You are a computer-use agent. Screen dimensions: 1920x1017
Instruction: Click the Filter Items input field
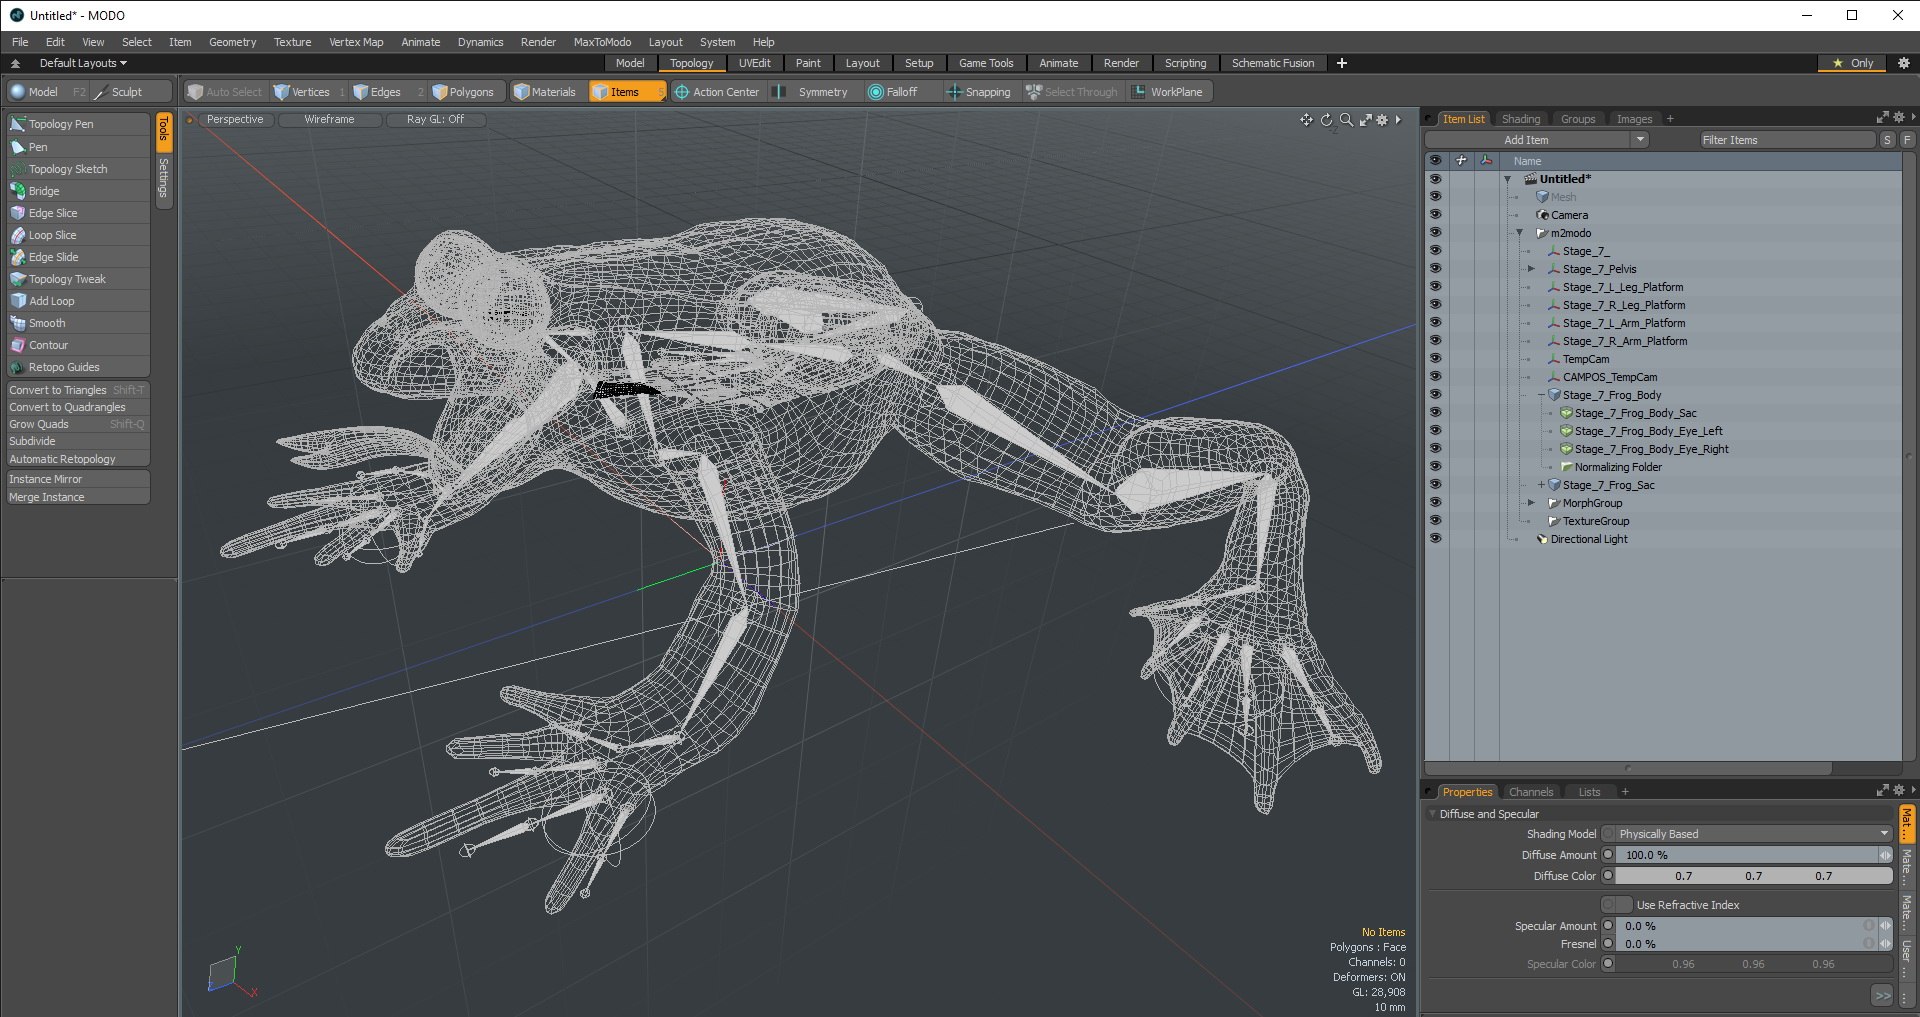[x=1786, y=140]
